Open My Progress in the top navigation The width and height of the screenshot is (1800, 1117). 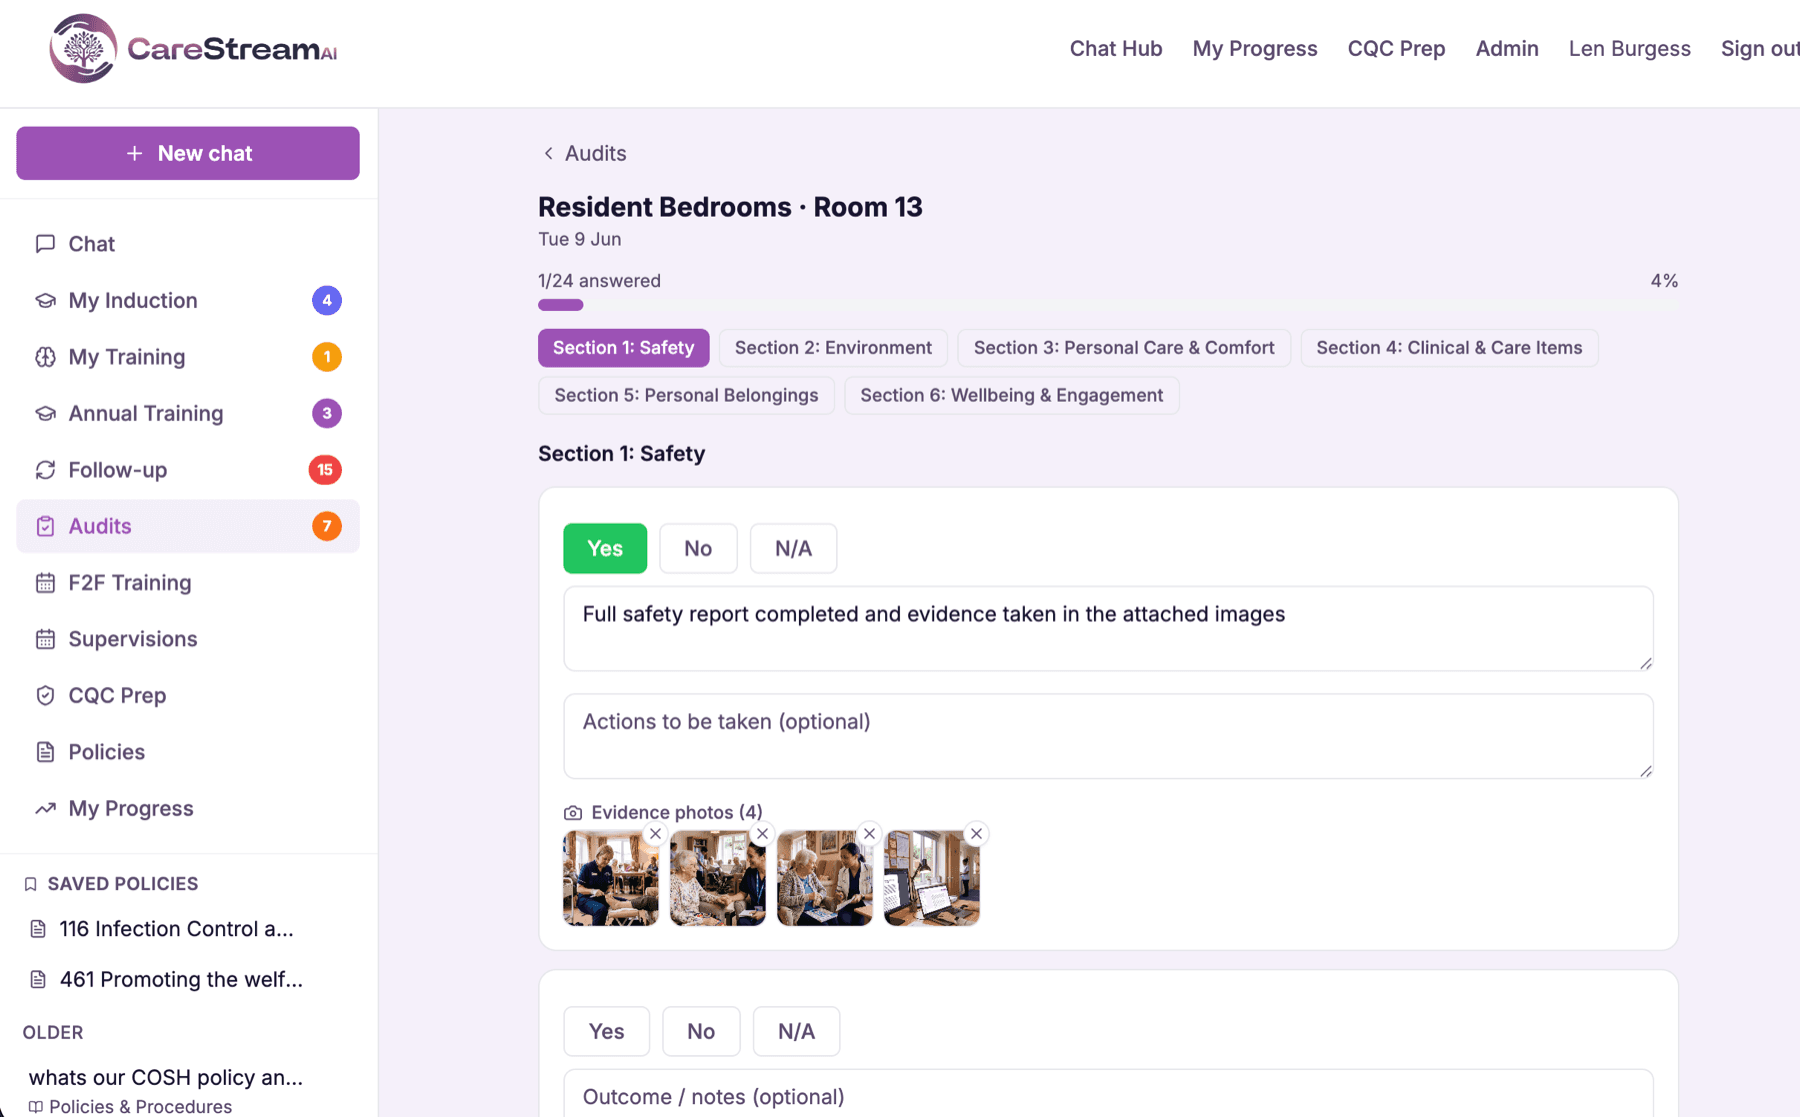(1255, 48)
